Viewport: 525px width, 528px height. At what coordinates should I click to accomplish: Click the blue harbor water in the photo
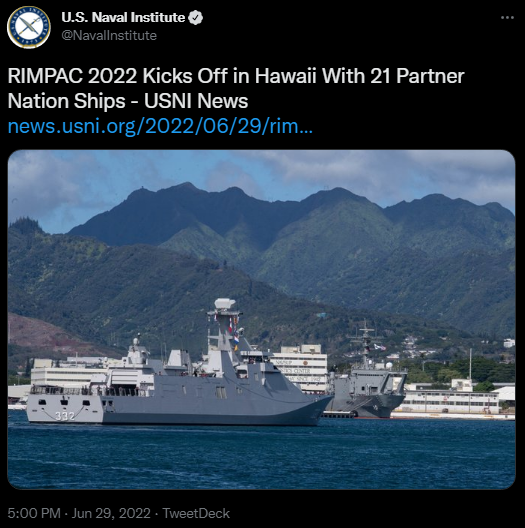(x=261, y=455)
